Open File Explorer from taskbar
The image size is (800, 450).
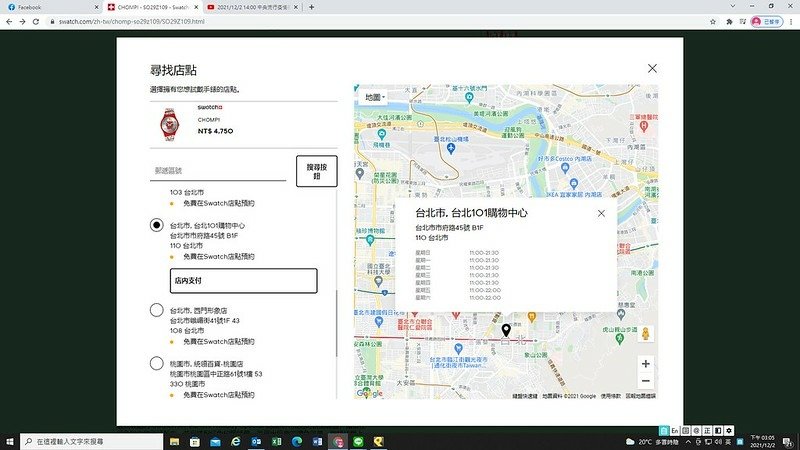coord(174,441)
